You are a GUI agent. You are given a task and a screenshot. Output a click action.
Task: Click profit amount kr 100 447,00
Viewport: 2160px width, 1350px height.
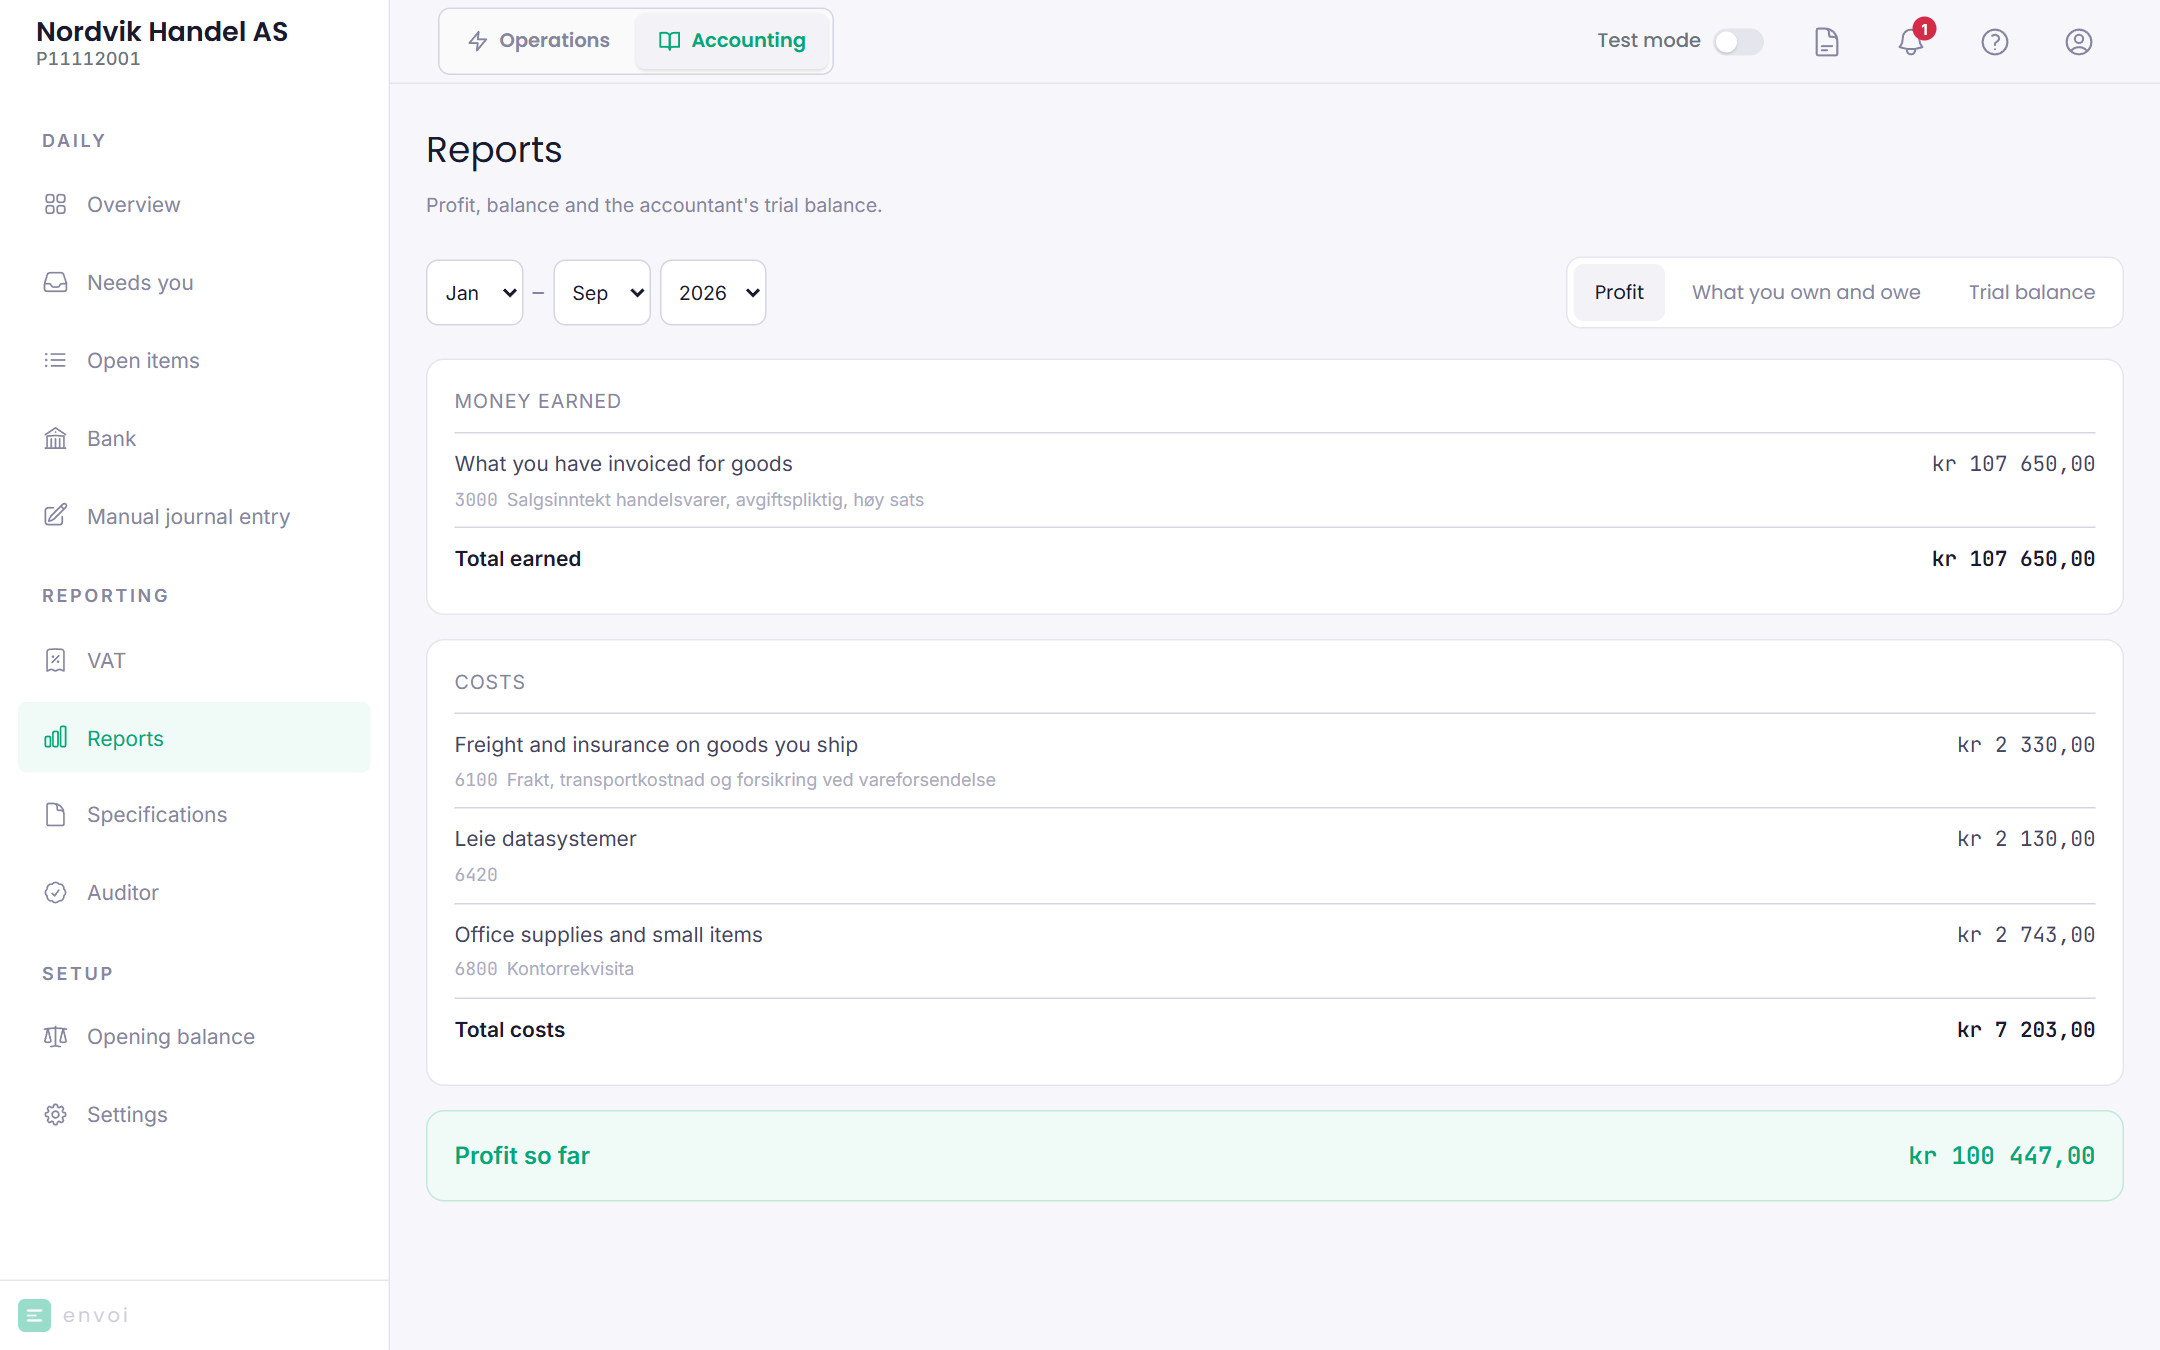click(2001, 1156)
